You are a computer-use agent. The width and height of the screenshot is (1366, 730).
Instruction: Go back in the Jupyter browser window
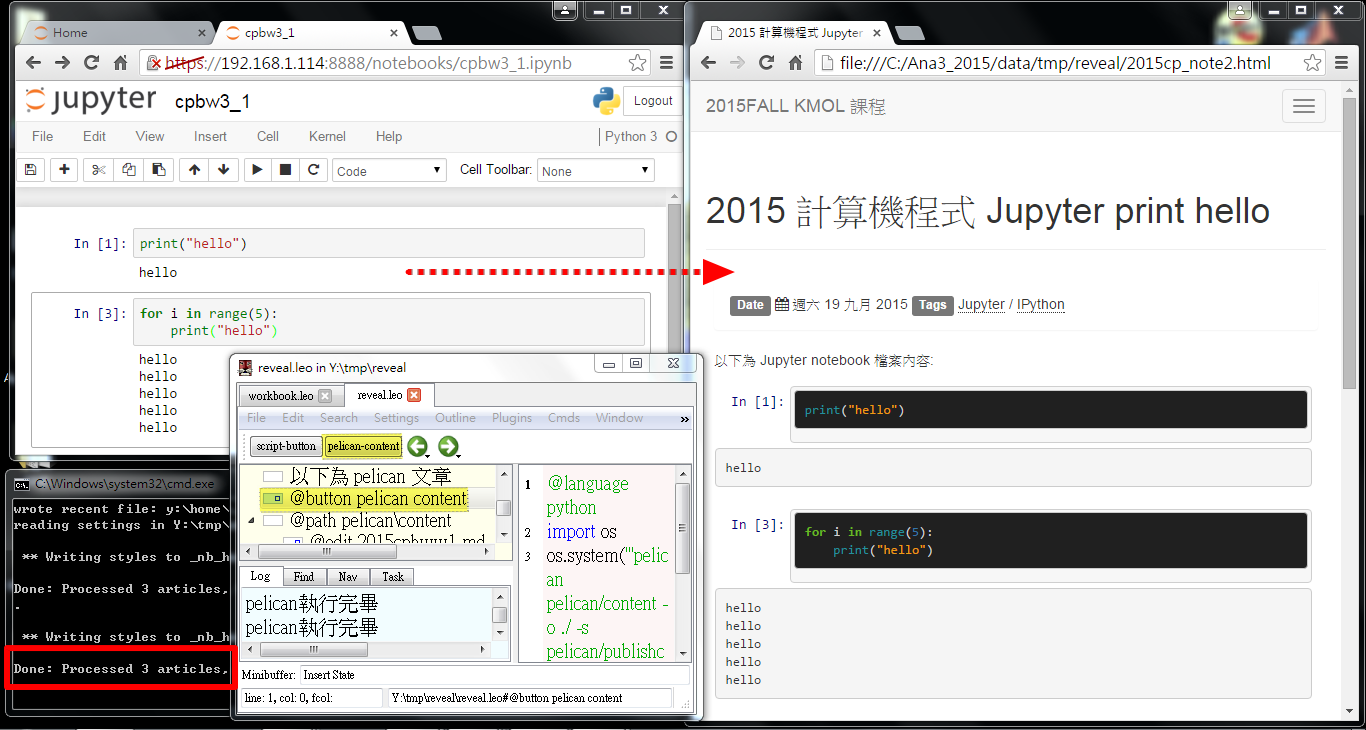tap(33, 63)
